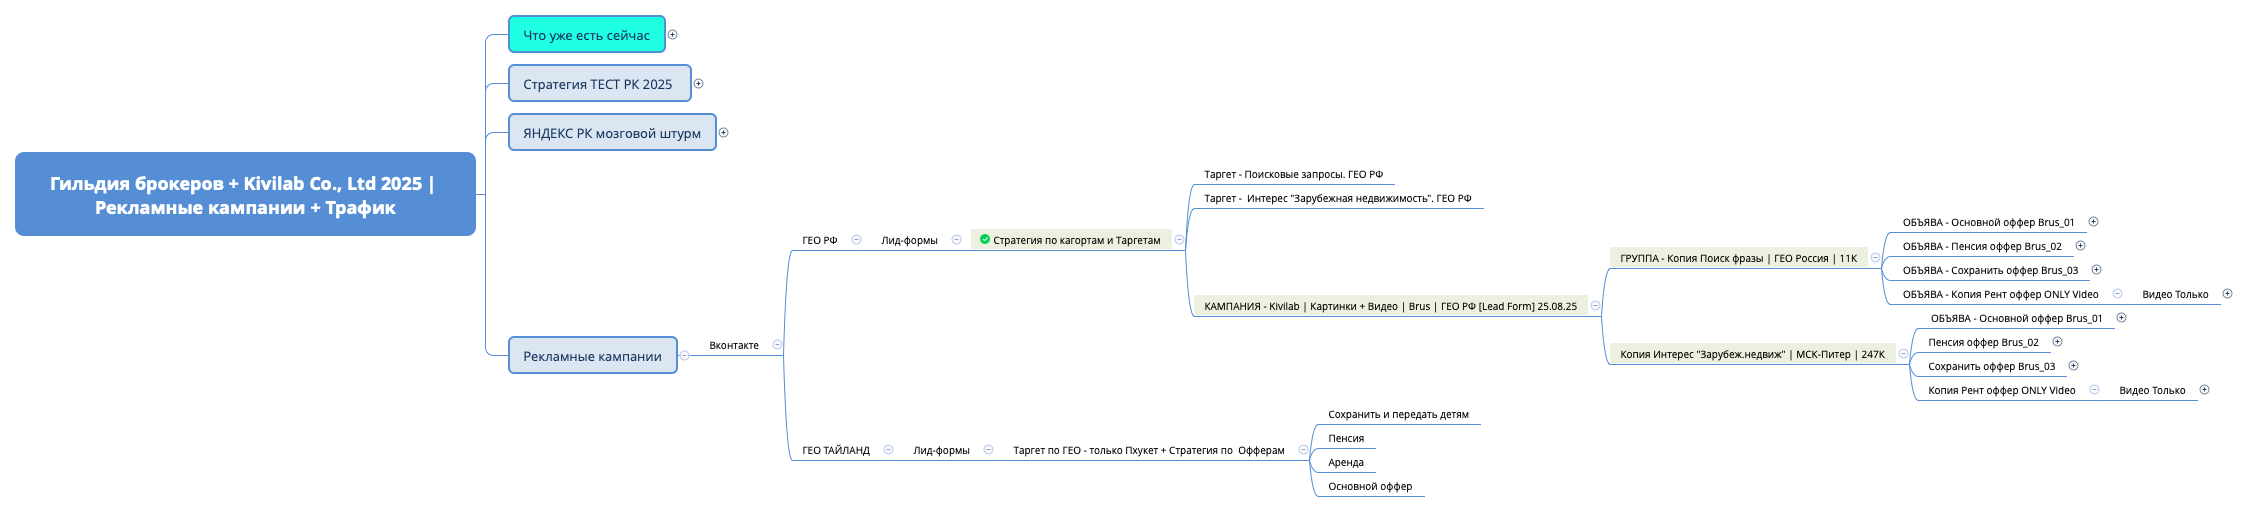
Task: Select the ЯНДЕКС РК мозговой штурм node
Action: (612, 133)
